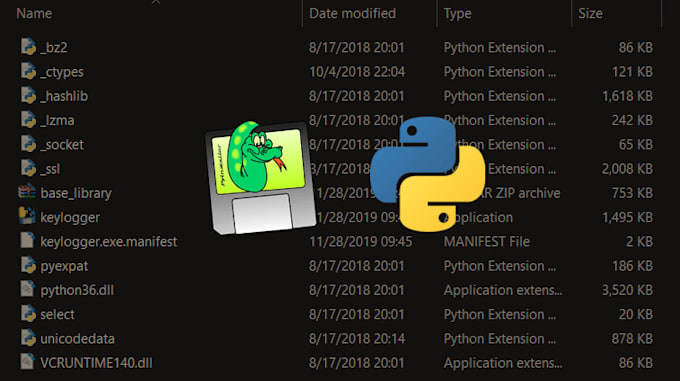The width and height of the screenshot is (680, 381).
Task: Click the keylogger.exe.manifest file icon
Action: coord(27,241)
